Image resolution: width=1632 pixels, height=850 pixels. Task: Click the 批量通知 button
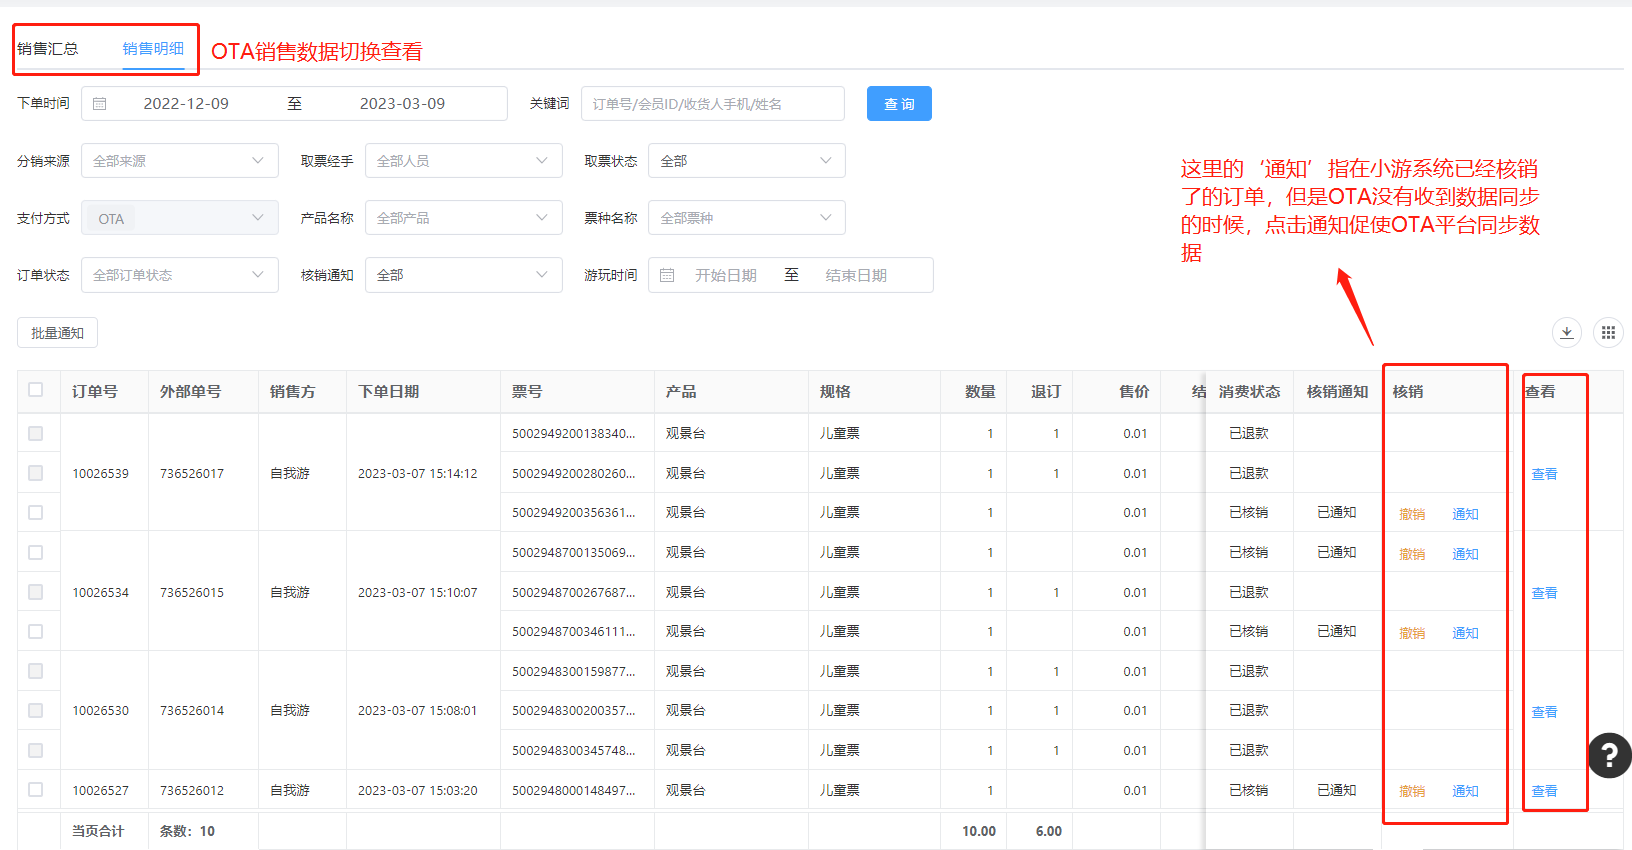57,333
